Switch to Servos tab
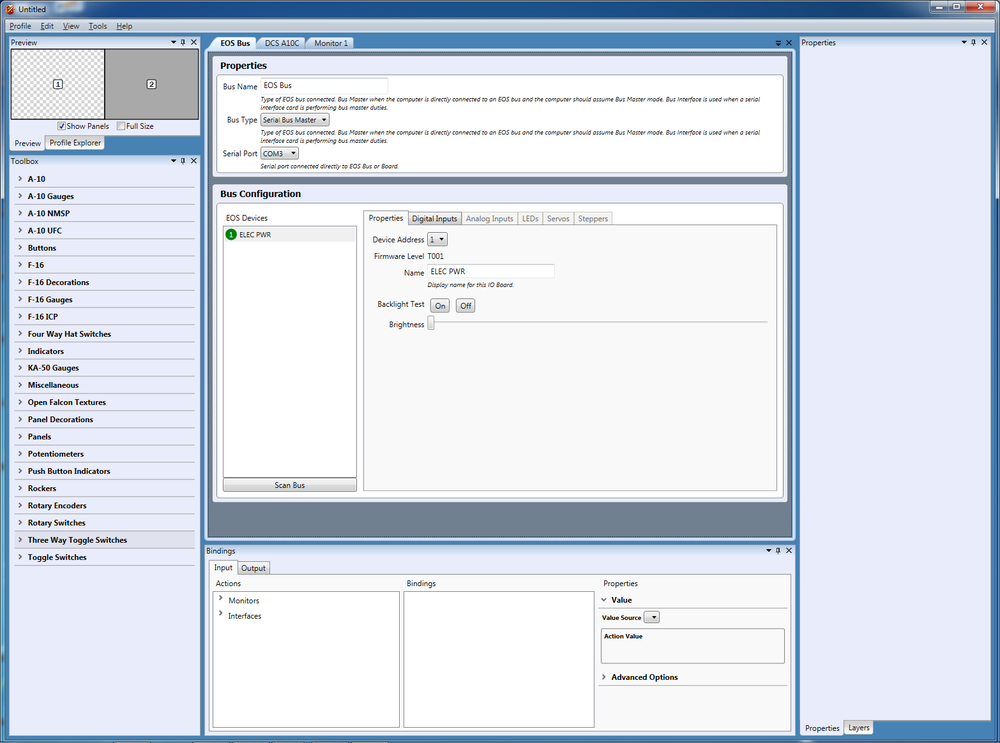The width and height of the screenshot is (1000, 743). [x=558, y=218]
